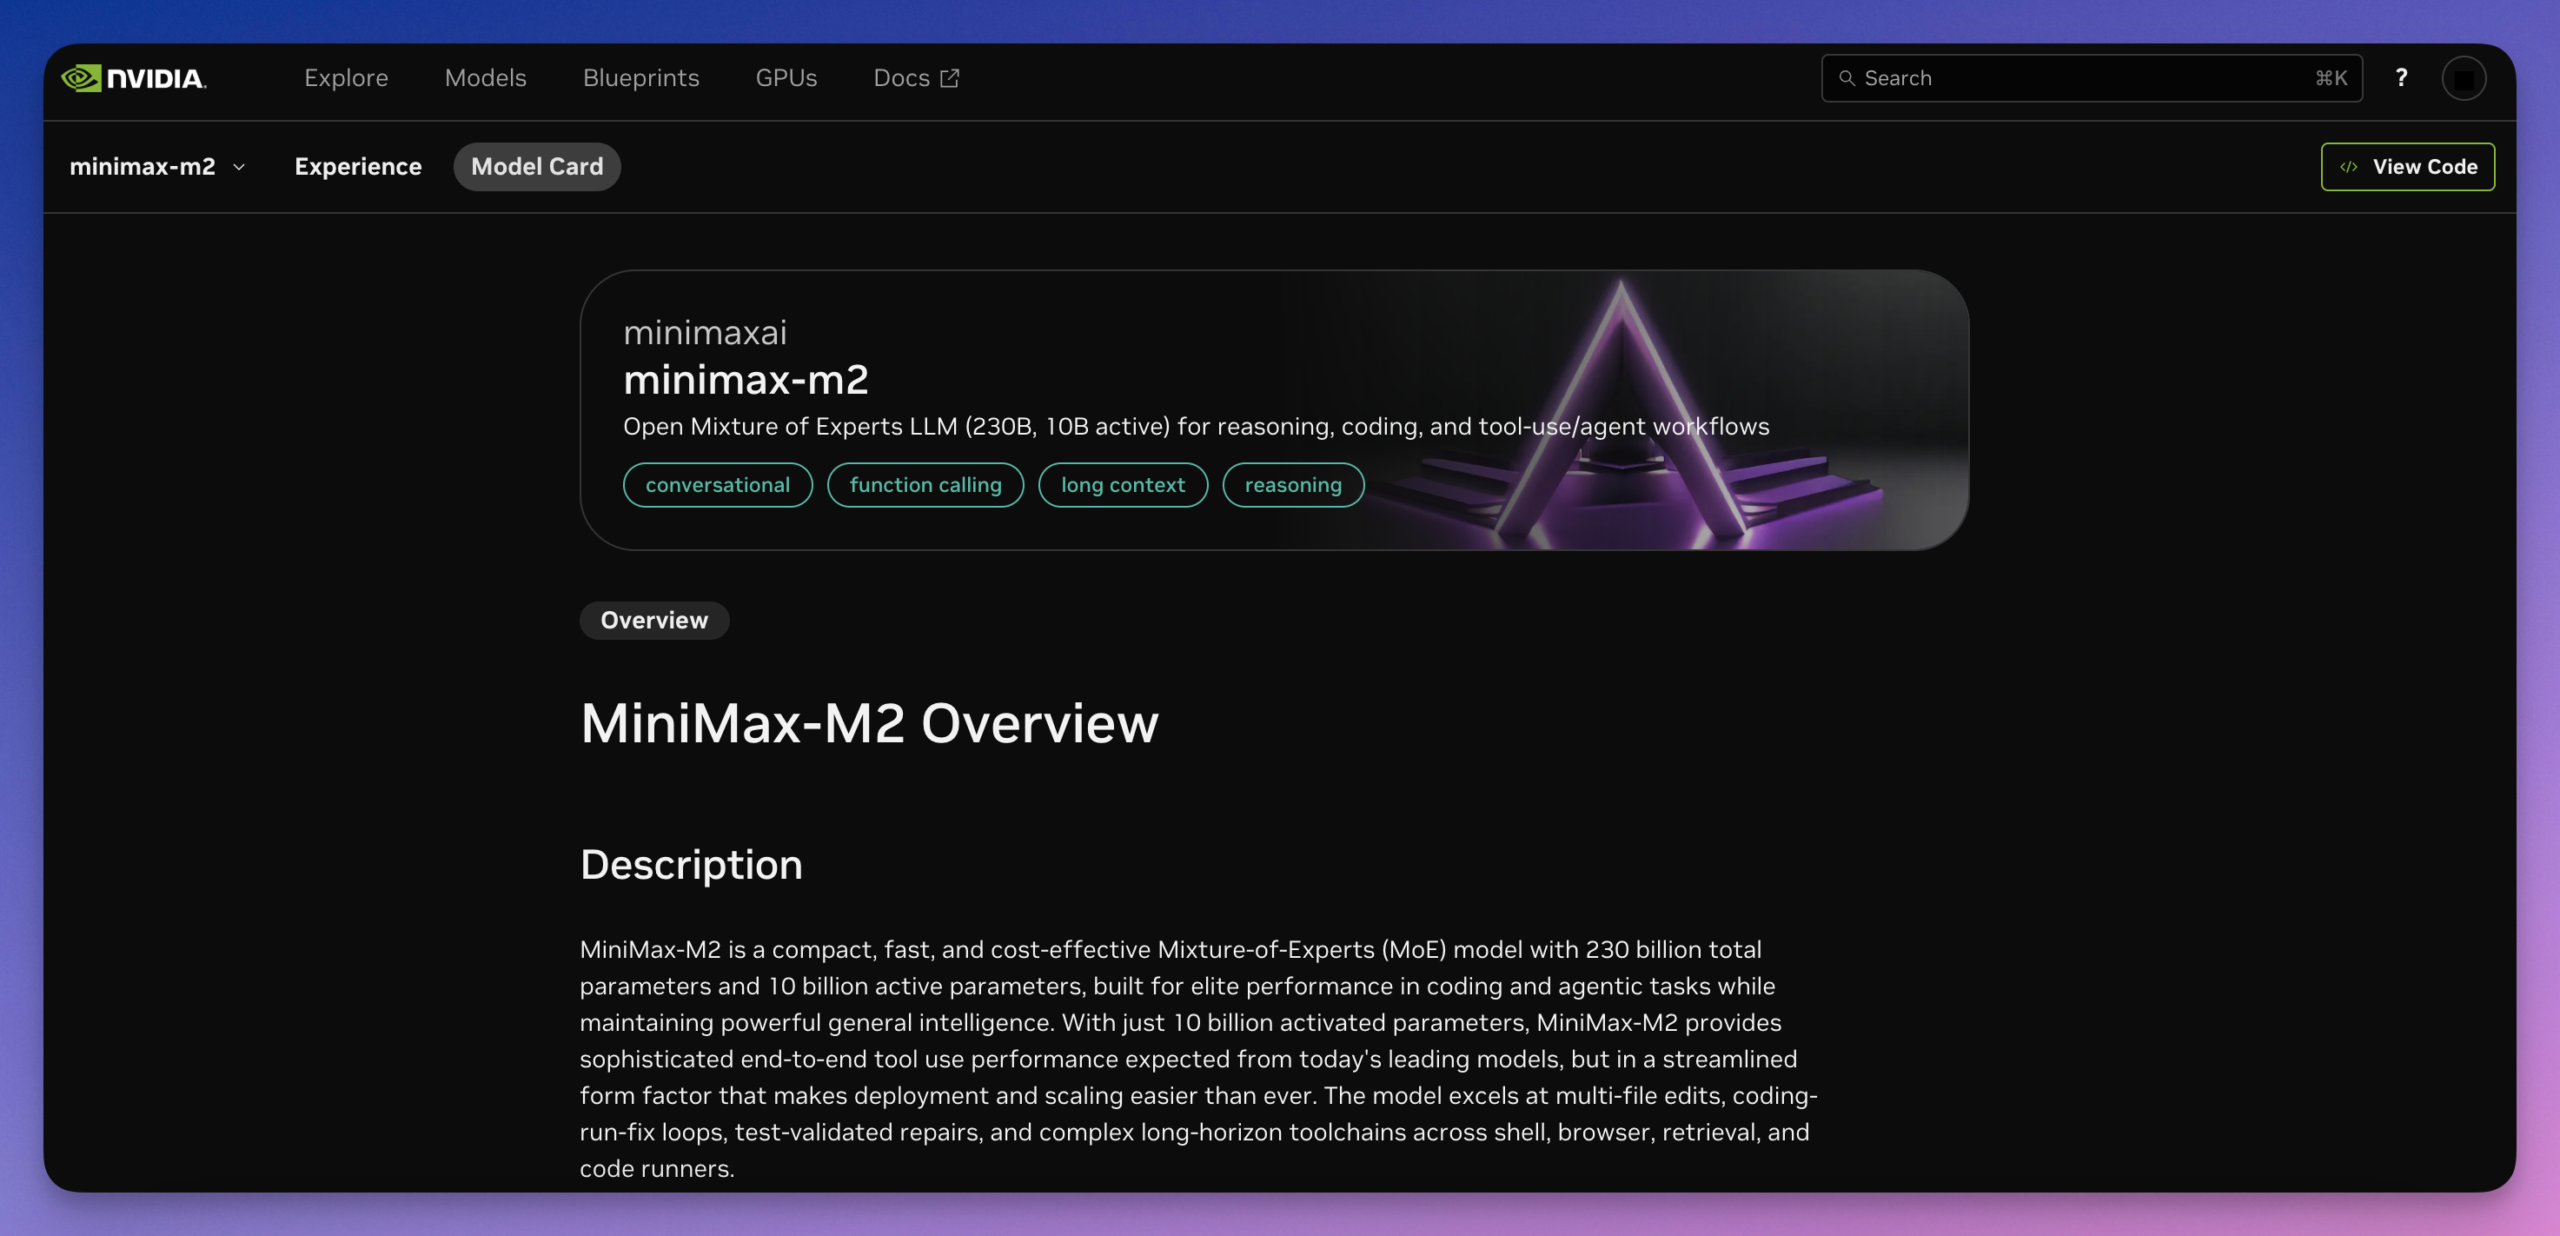The height and width of the screenshot is (1236, 2560).
Task: Select the long context tag
Action: [x=1123, y=485]
